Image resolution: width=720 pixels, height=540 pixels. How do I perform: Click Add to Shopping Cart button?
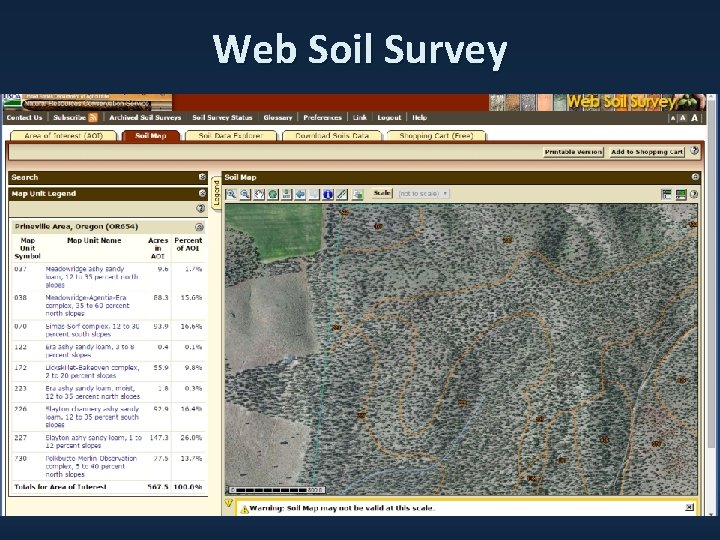click(x=647, y=152)
